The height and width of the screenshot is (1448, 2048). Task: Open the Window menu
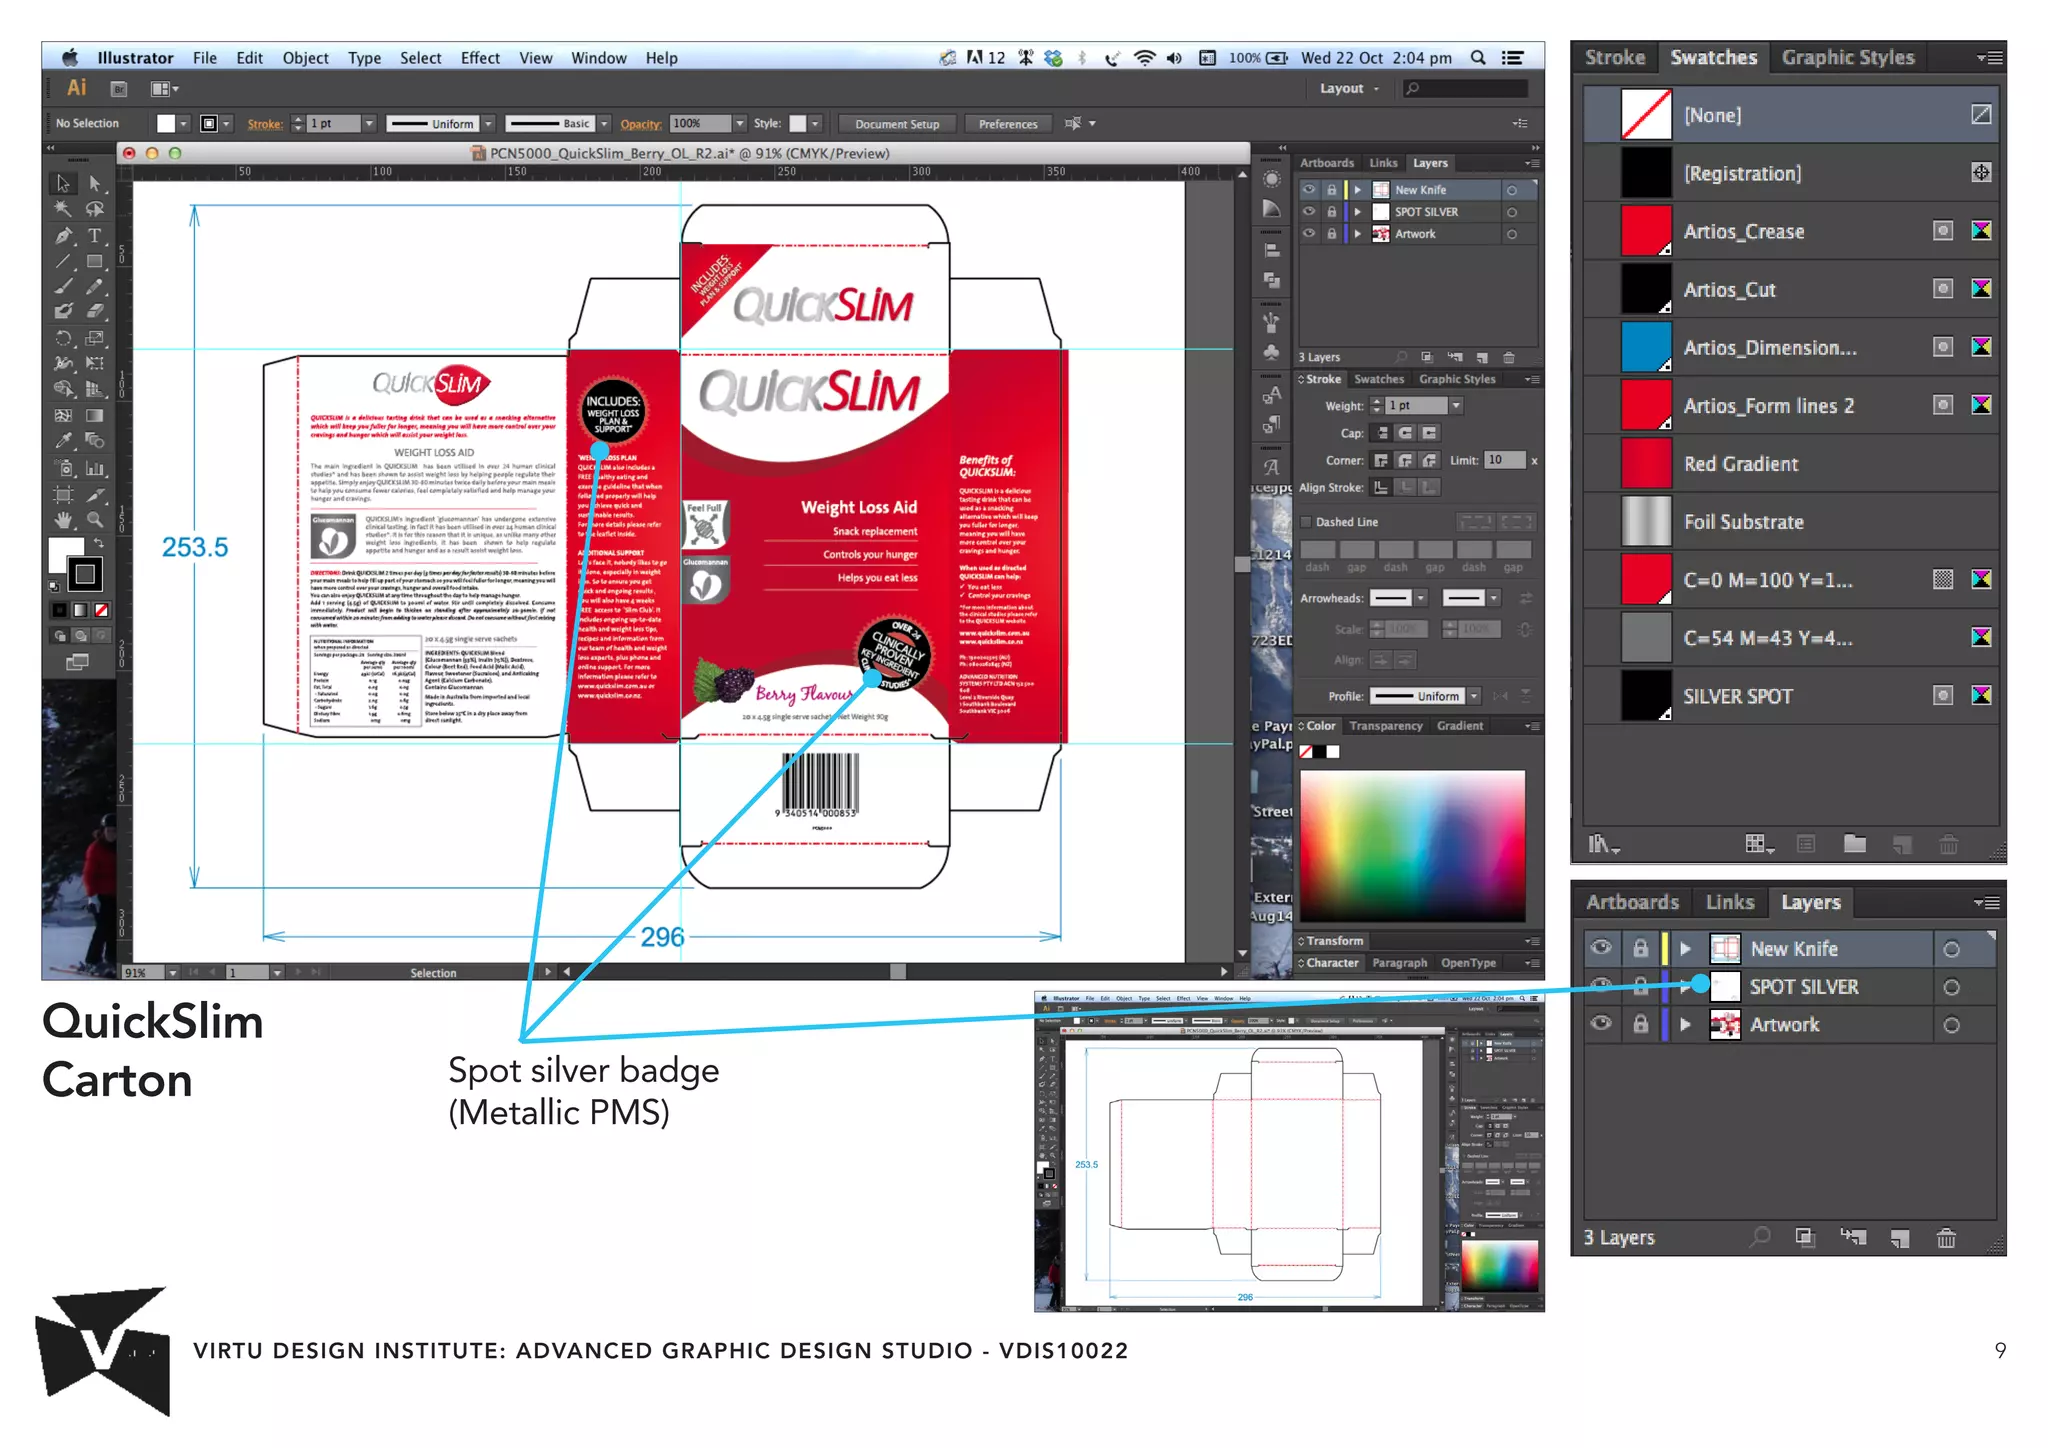598,58
